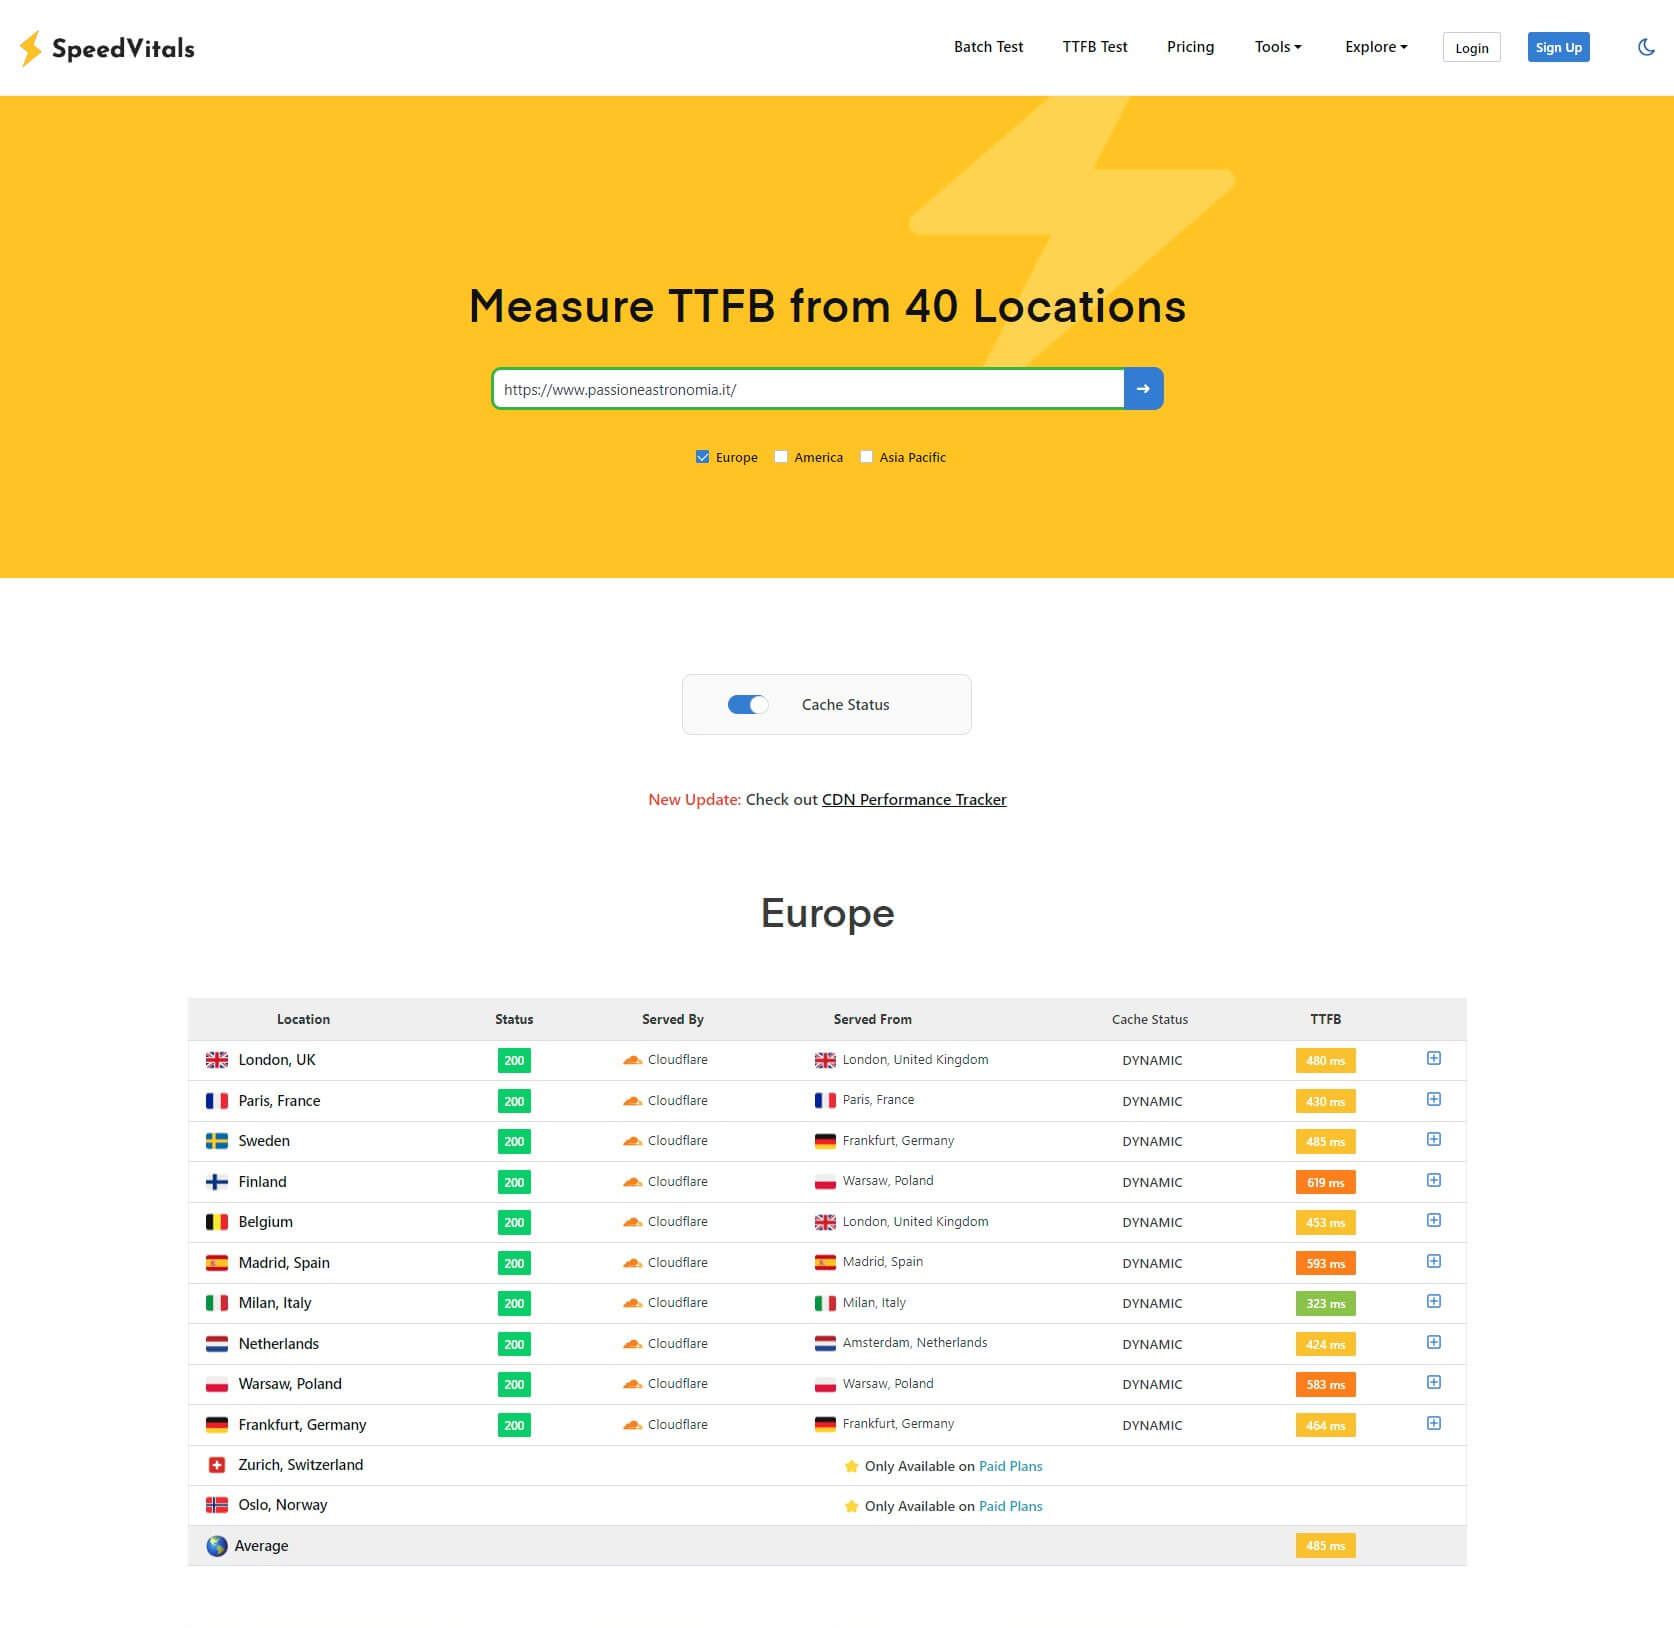Click Poland flag in Finland row's Served From
The height and width of the screenshot is (1628, 1674).
[825, 1182]
